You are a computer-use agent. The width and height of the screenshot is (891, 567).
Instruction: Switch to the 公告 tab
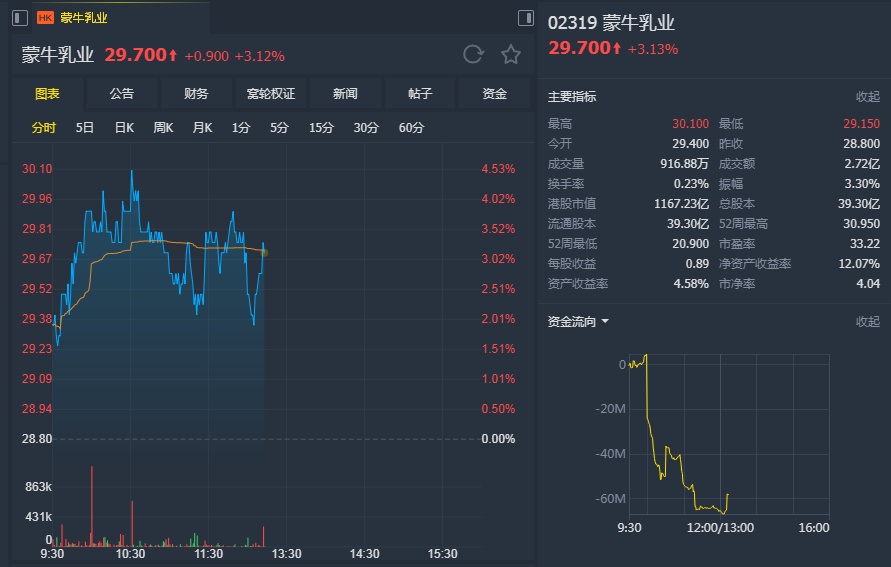[x=122, y=94]
